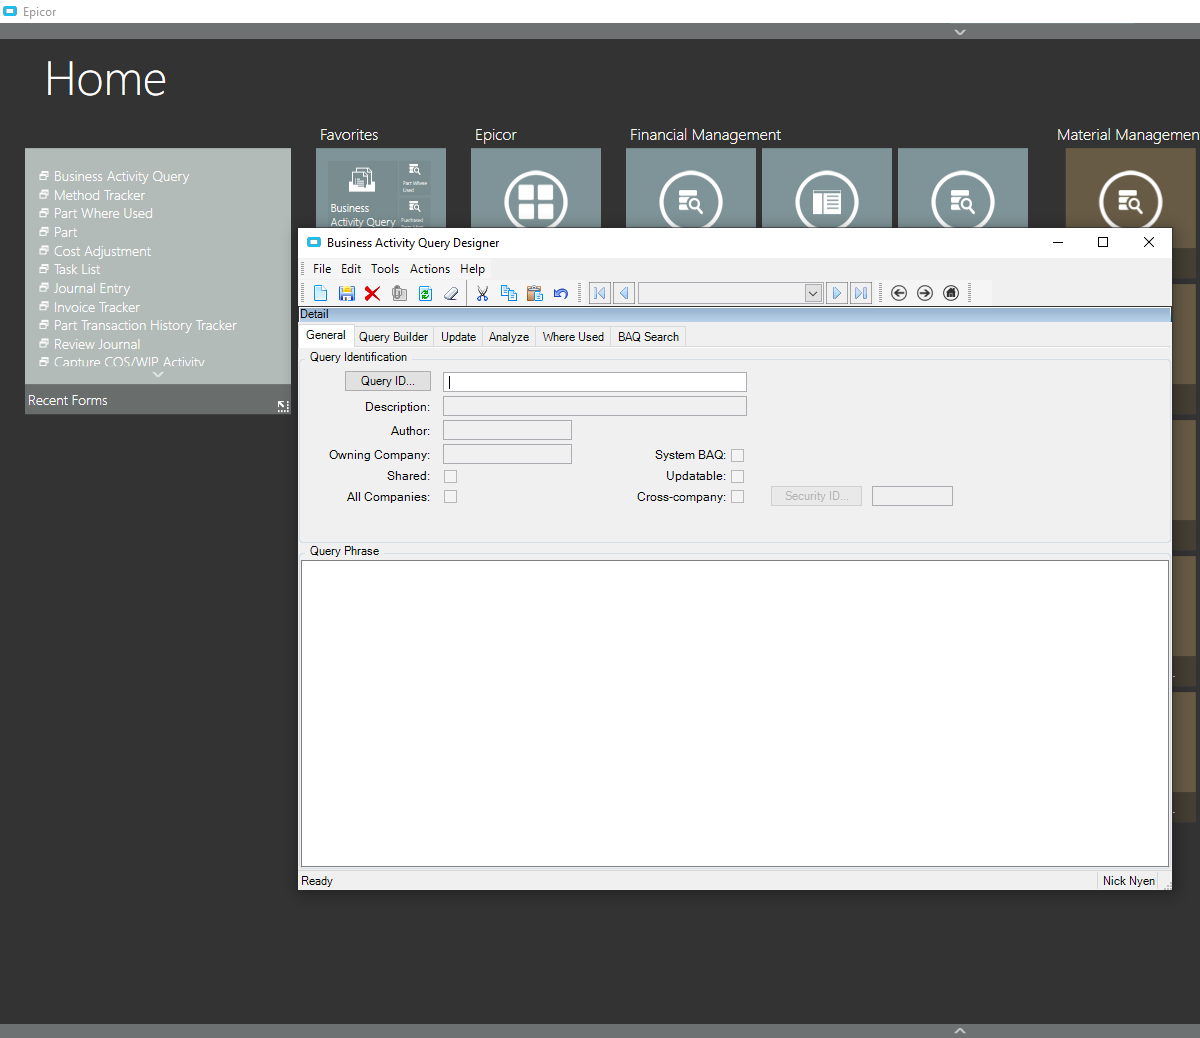Open the Actions menu
Screen dimensions: 1200x1038
[x=429, y=269]
